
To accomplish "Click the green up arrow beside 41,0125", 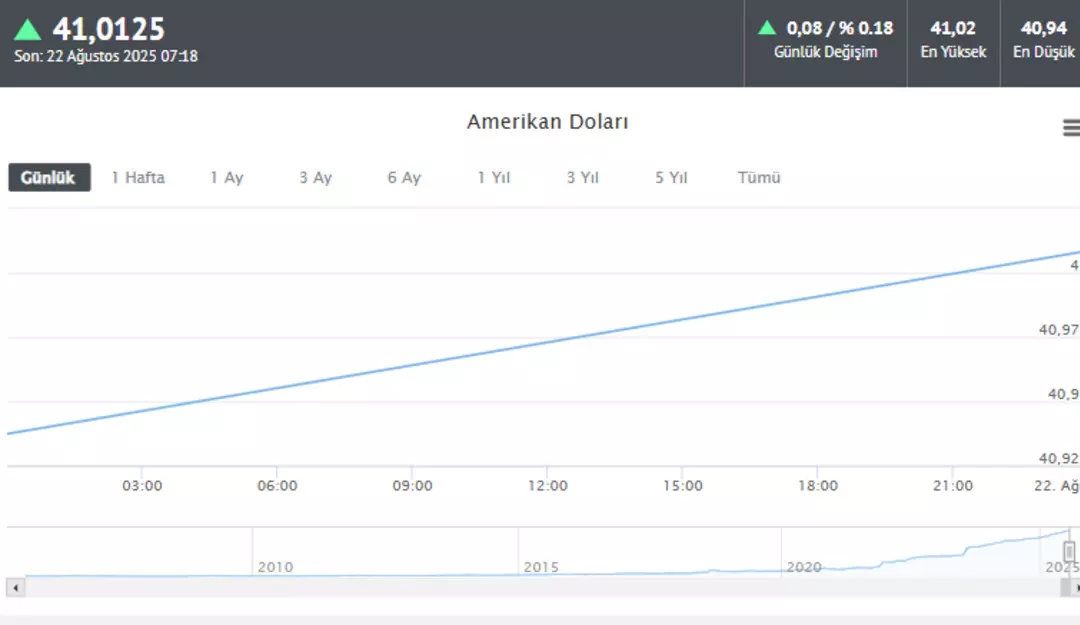I will (28, 30).
